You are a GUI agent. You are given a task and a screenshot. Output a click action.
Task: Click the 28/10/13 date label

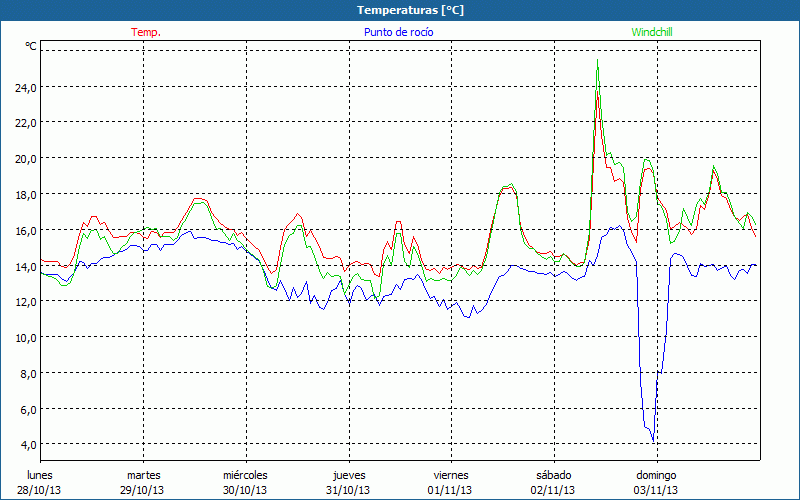coord(40,490)
